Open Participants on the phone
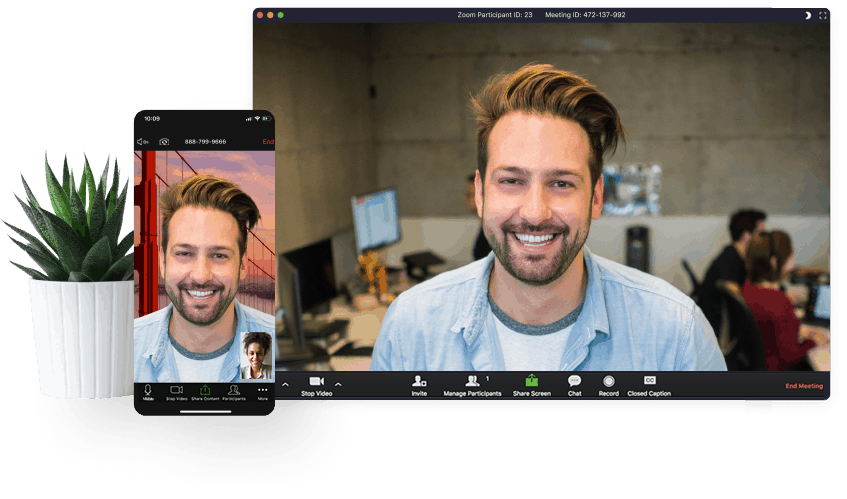 (x=233, y=391)
